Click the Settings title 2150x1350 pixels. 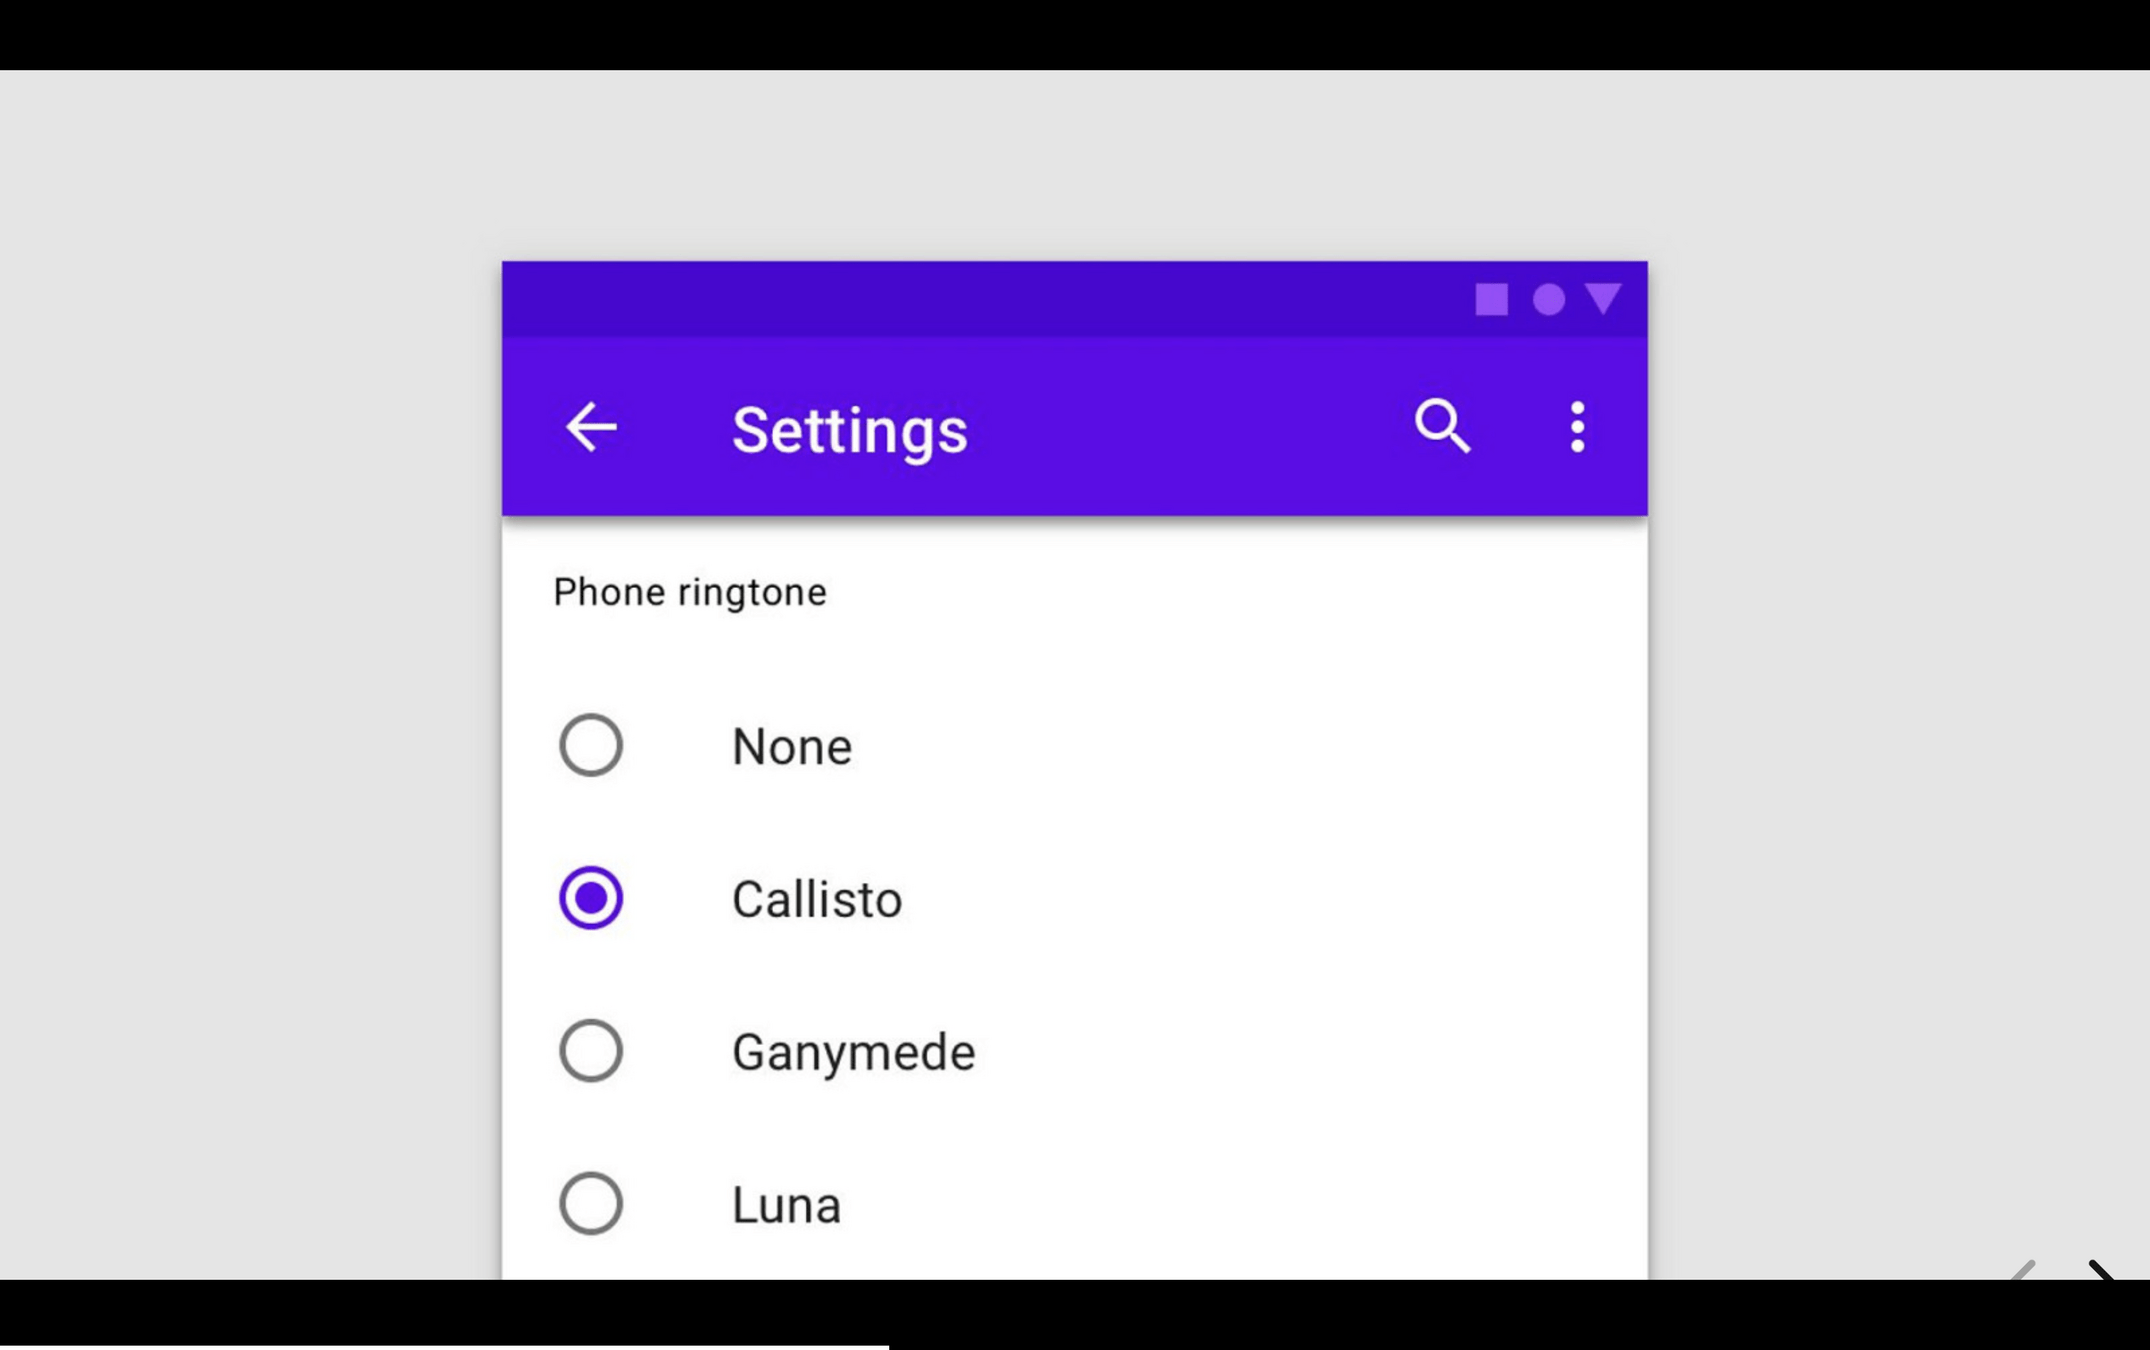(849, 430)
